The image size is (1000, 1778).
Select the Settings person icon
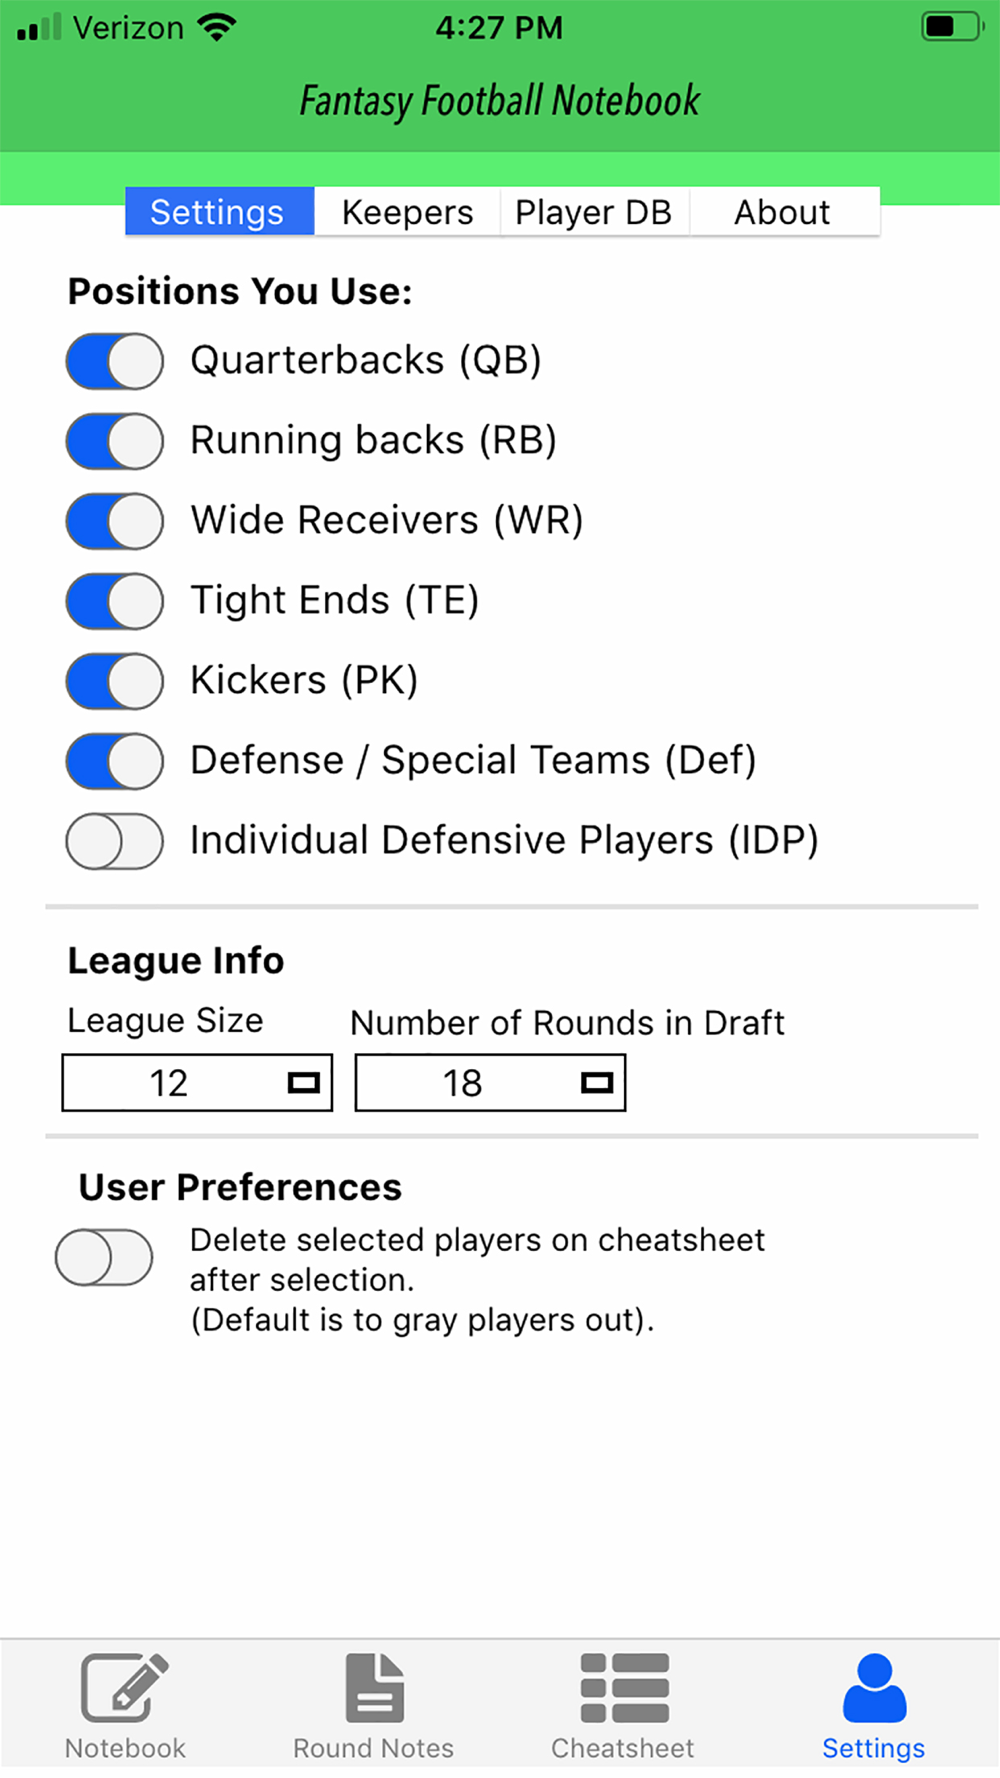pos(874,1688)
